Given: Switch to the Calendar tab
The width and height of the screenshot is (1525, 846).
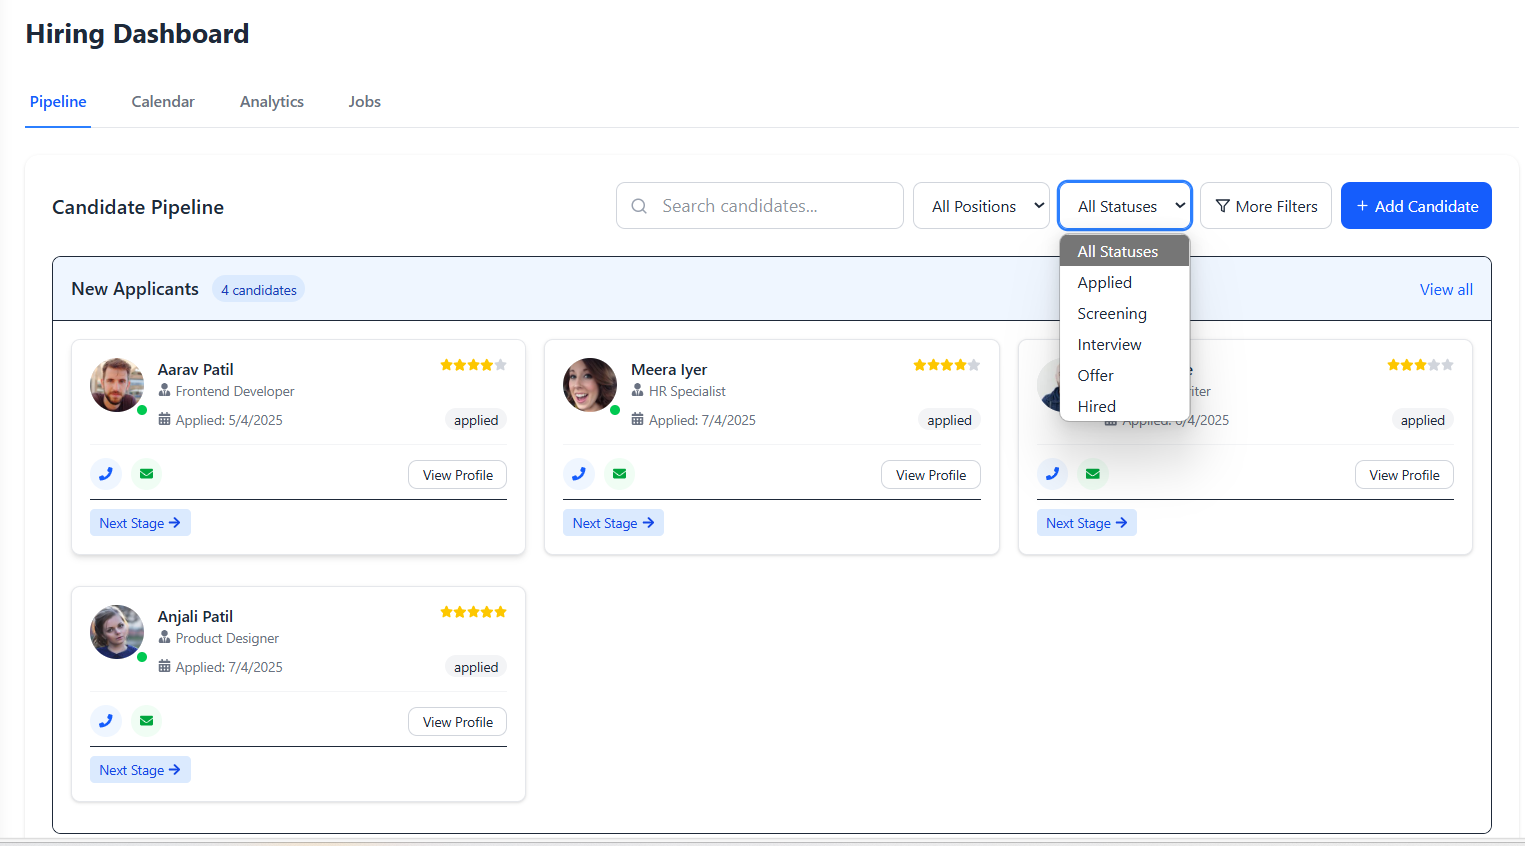Looking at the screenshot, I should tap(162, 101).
